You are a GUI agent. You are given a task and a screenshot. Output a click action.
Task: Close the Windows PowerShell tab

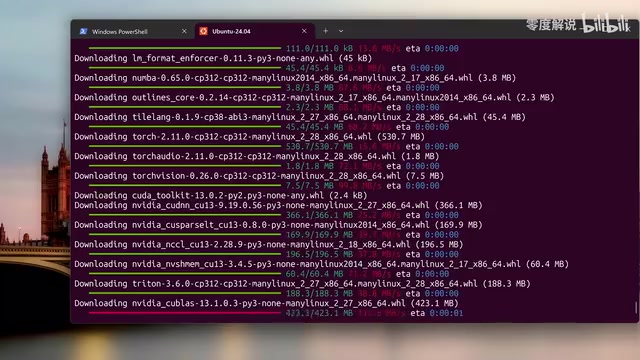(184, 31)
